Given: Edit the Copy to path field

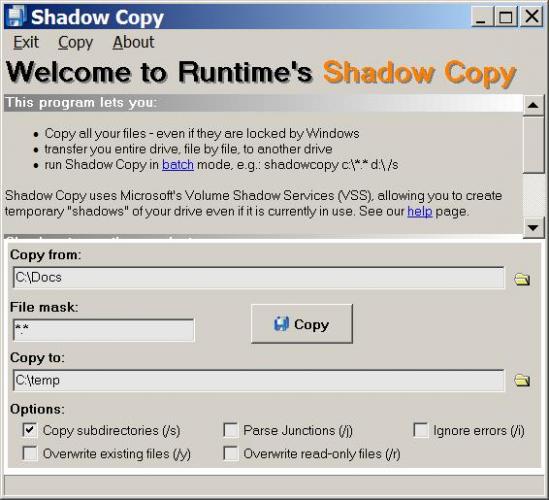Looking at the screenshot, I should point(259,380).
